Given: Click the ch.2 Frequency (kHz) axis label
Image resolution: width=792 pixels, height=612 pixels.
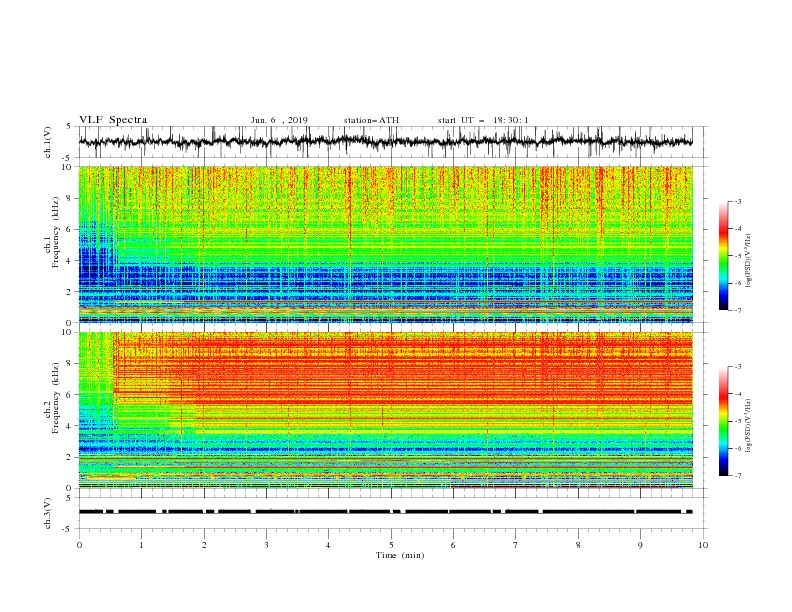Looking at the screenshot, I should click(x=52, y=398).
